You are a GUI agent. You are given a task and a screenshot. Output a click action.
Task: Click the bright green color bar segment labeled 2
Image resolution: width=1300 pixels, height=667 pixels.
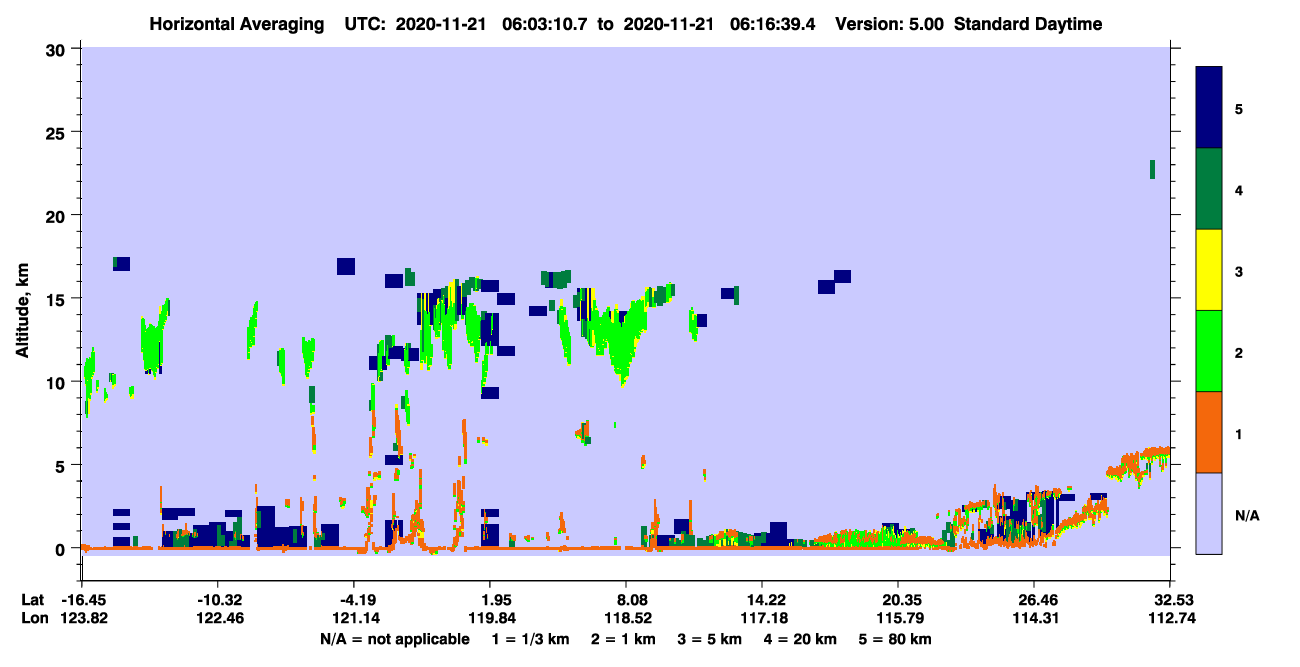tap(1209, 351)
